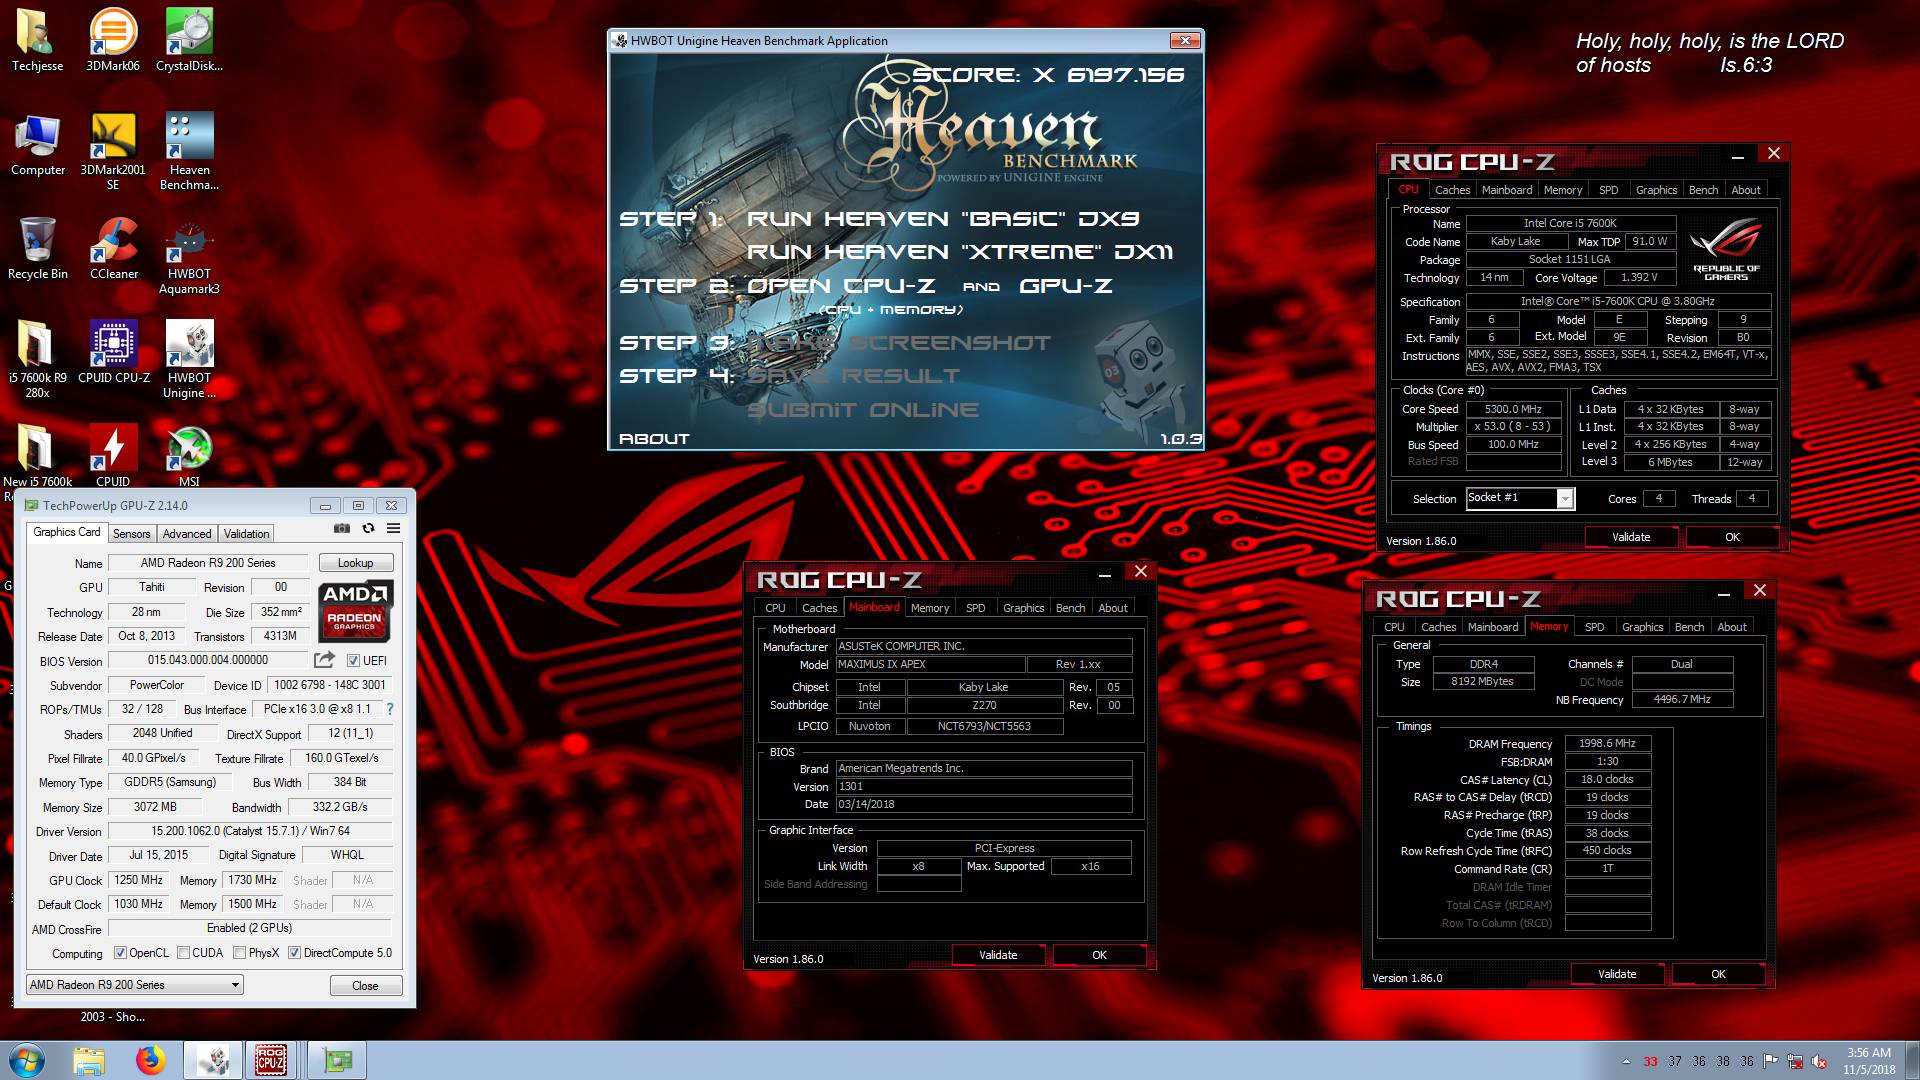Switch to Sensors tab in GPU-Z
Screen dimensions: 1920x1080
pos(131,534)
